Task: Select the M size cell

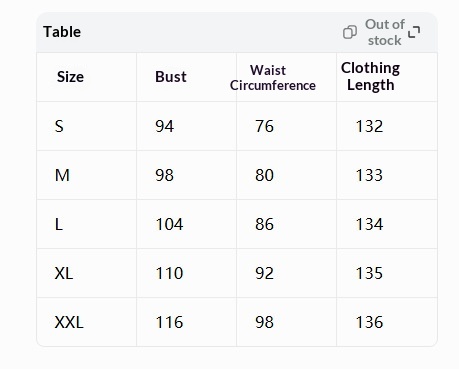Action: coord(62,175)
